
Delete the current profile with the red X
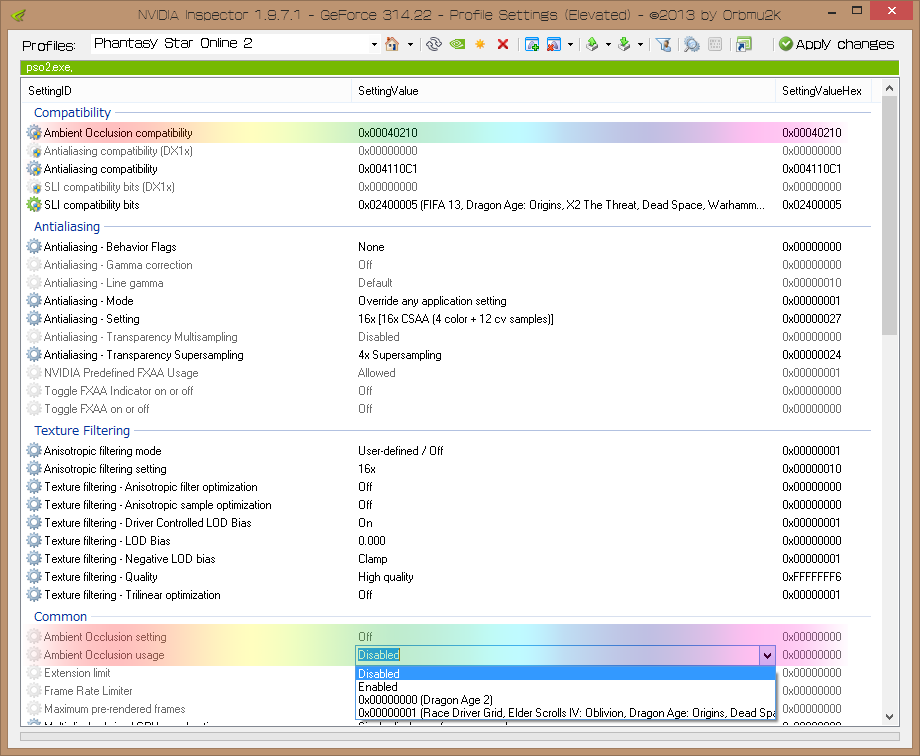[503, 44]
